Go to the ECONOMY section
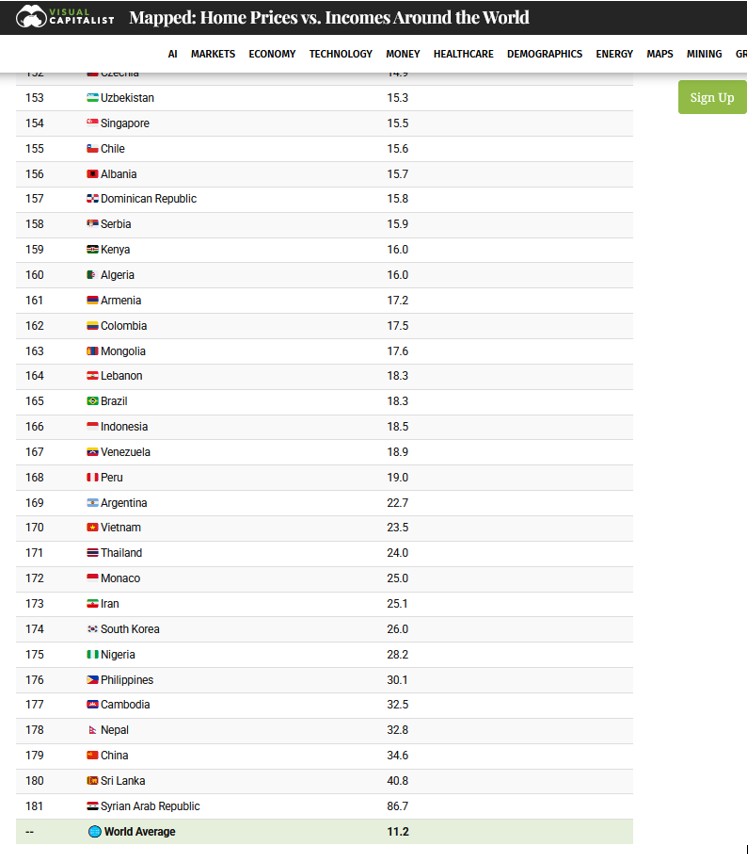 (272, 54)
